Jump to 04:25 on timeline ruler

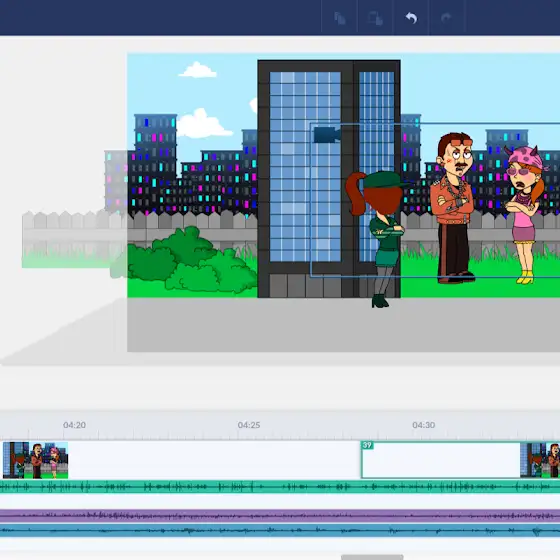(x=249, y=425)
